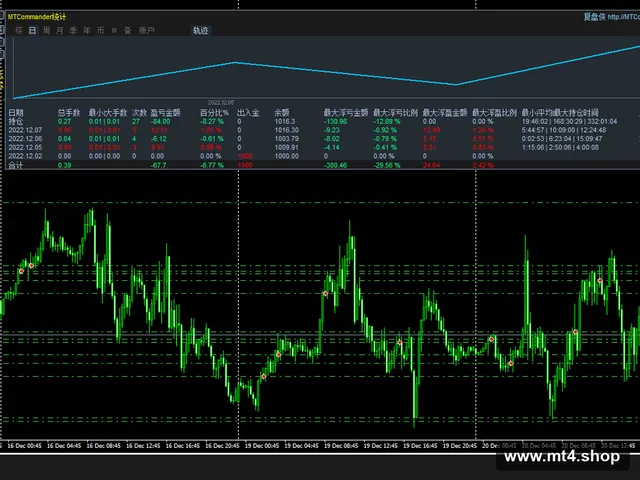Screen dimensions: 640x480
Task: Click the -12.89 % floating loss ratio
Action: point(387,121)
